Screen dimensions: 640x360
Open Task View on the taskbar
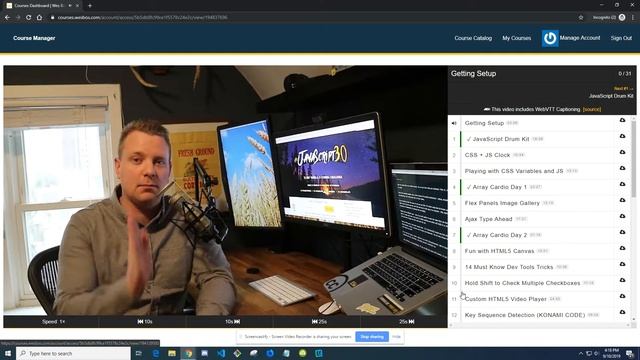[x=139, y=353]
